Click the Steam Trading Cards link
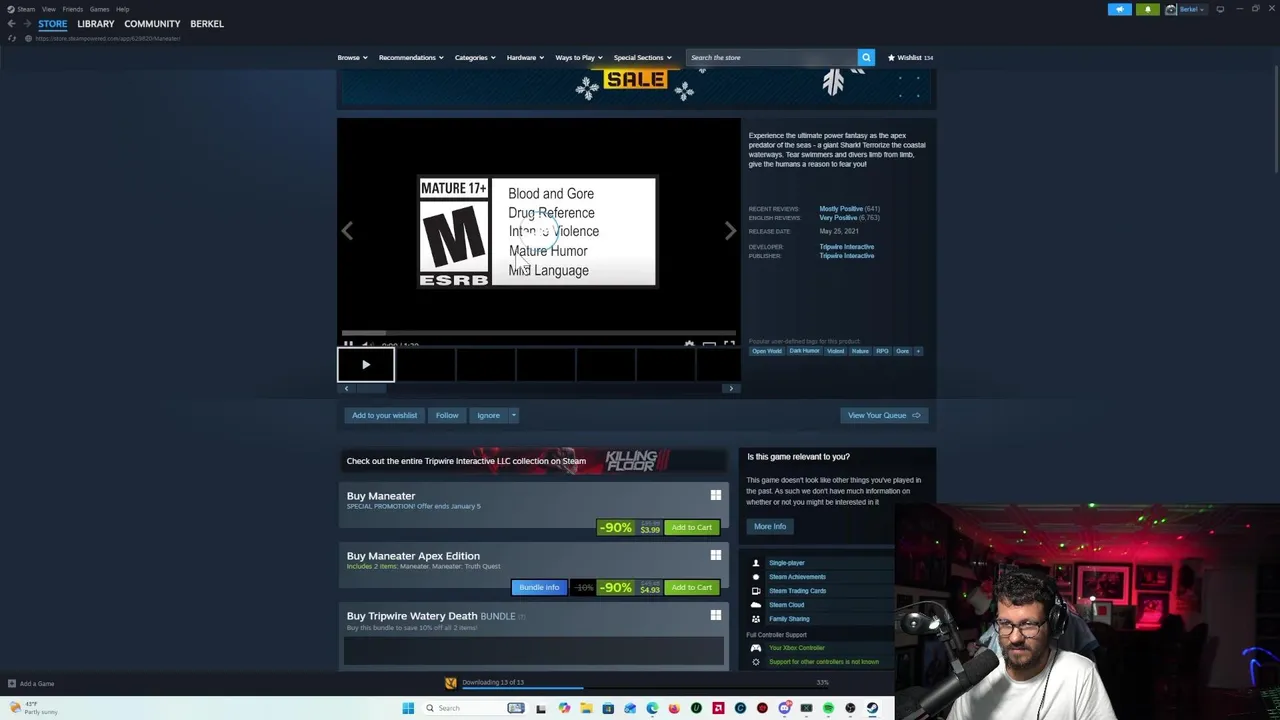Viewport: 1280px width, 720px height. pos(797,591)
